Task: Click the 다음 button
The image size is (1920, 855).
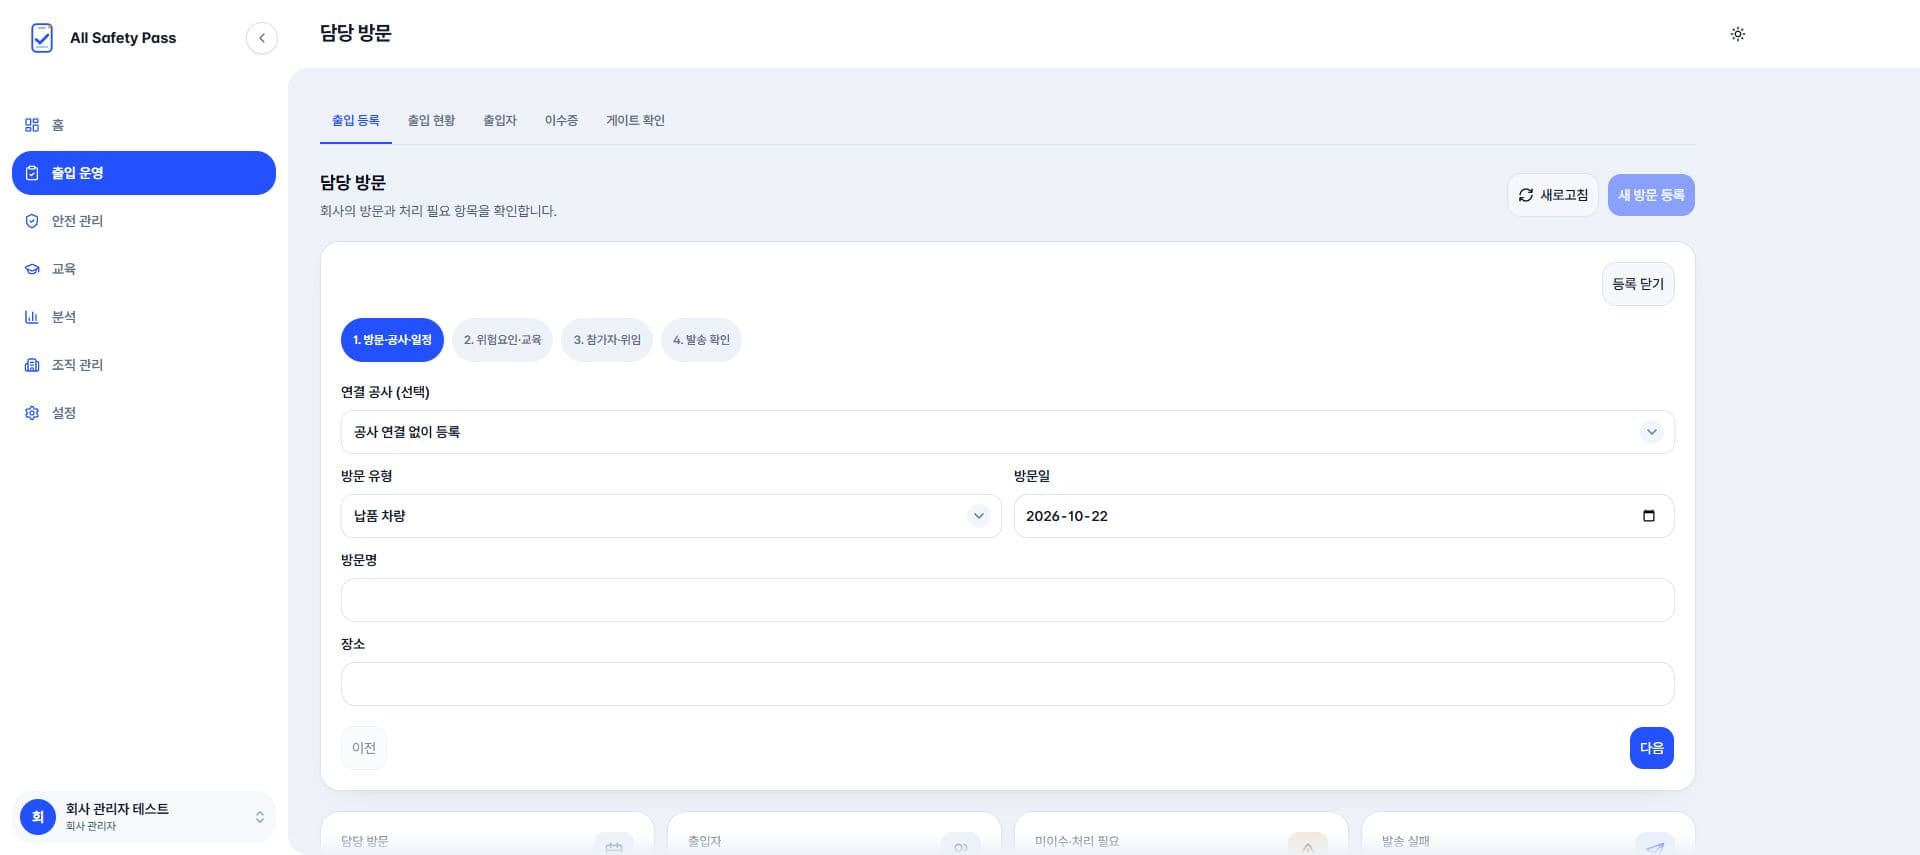Action: coord(1652,748)
